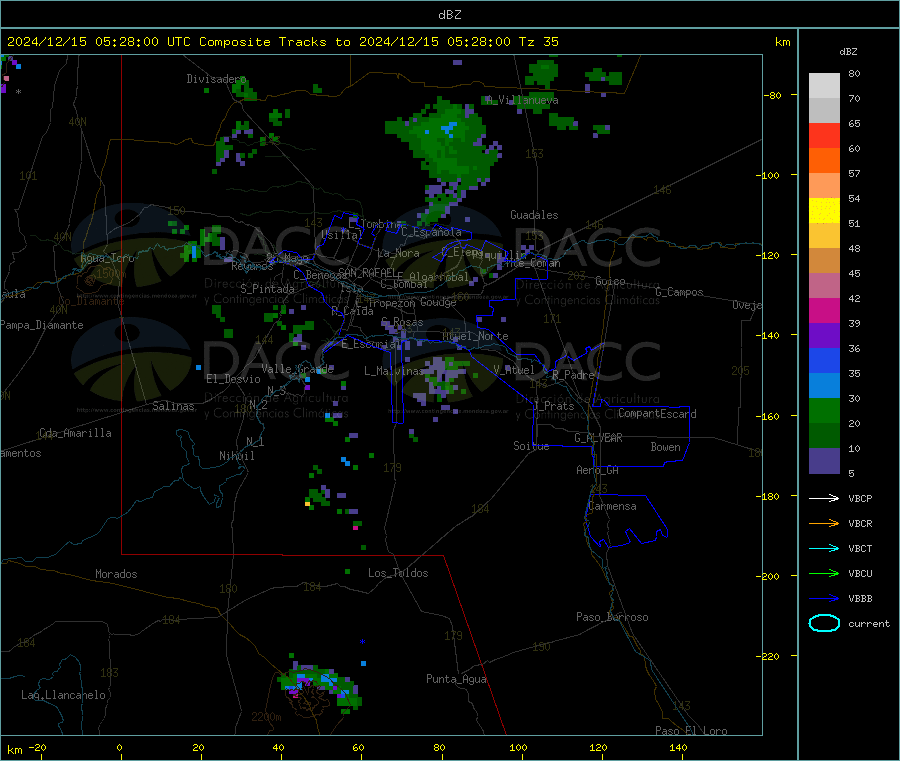900x761 pixels.
Task: Click the Bowen map label
Action: [x=665, y=447]
